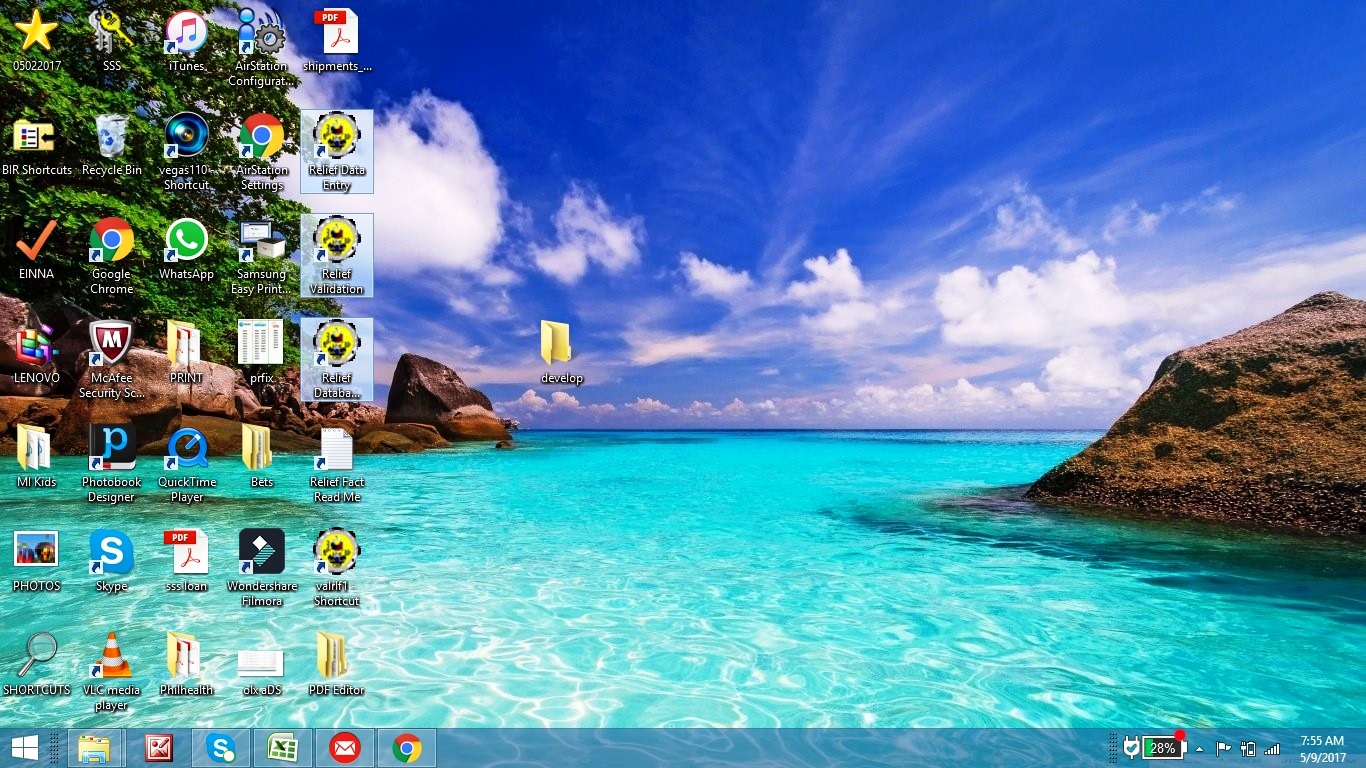1366x768 pixels.
Task: Open Excel from the taskbar
Action: pyautogui.click(x=283, y=748)
